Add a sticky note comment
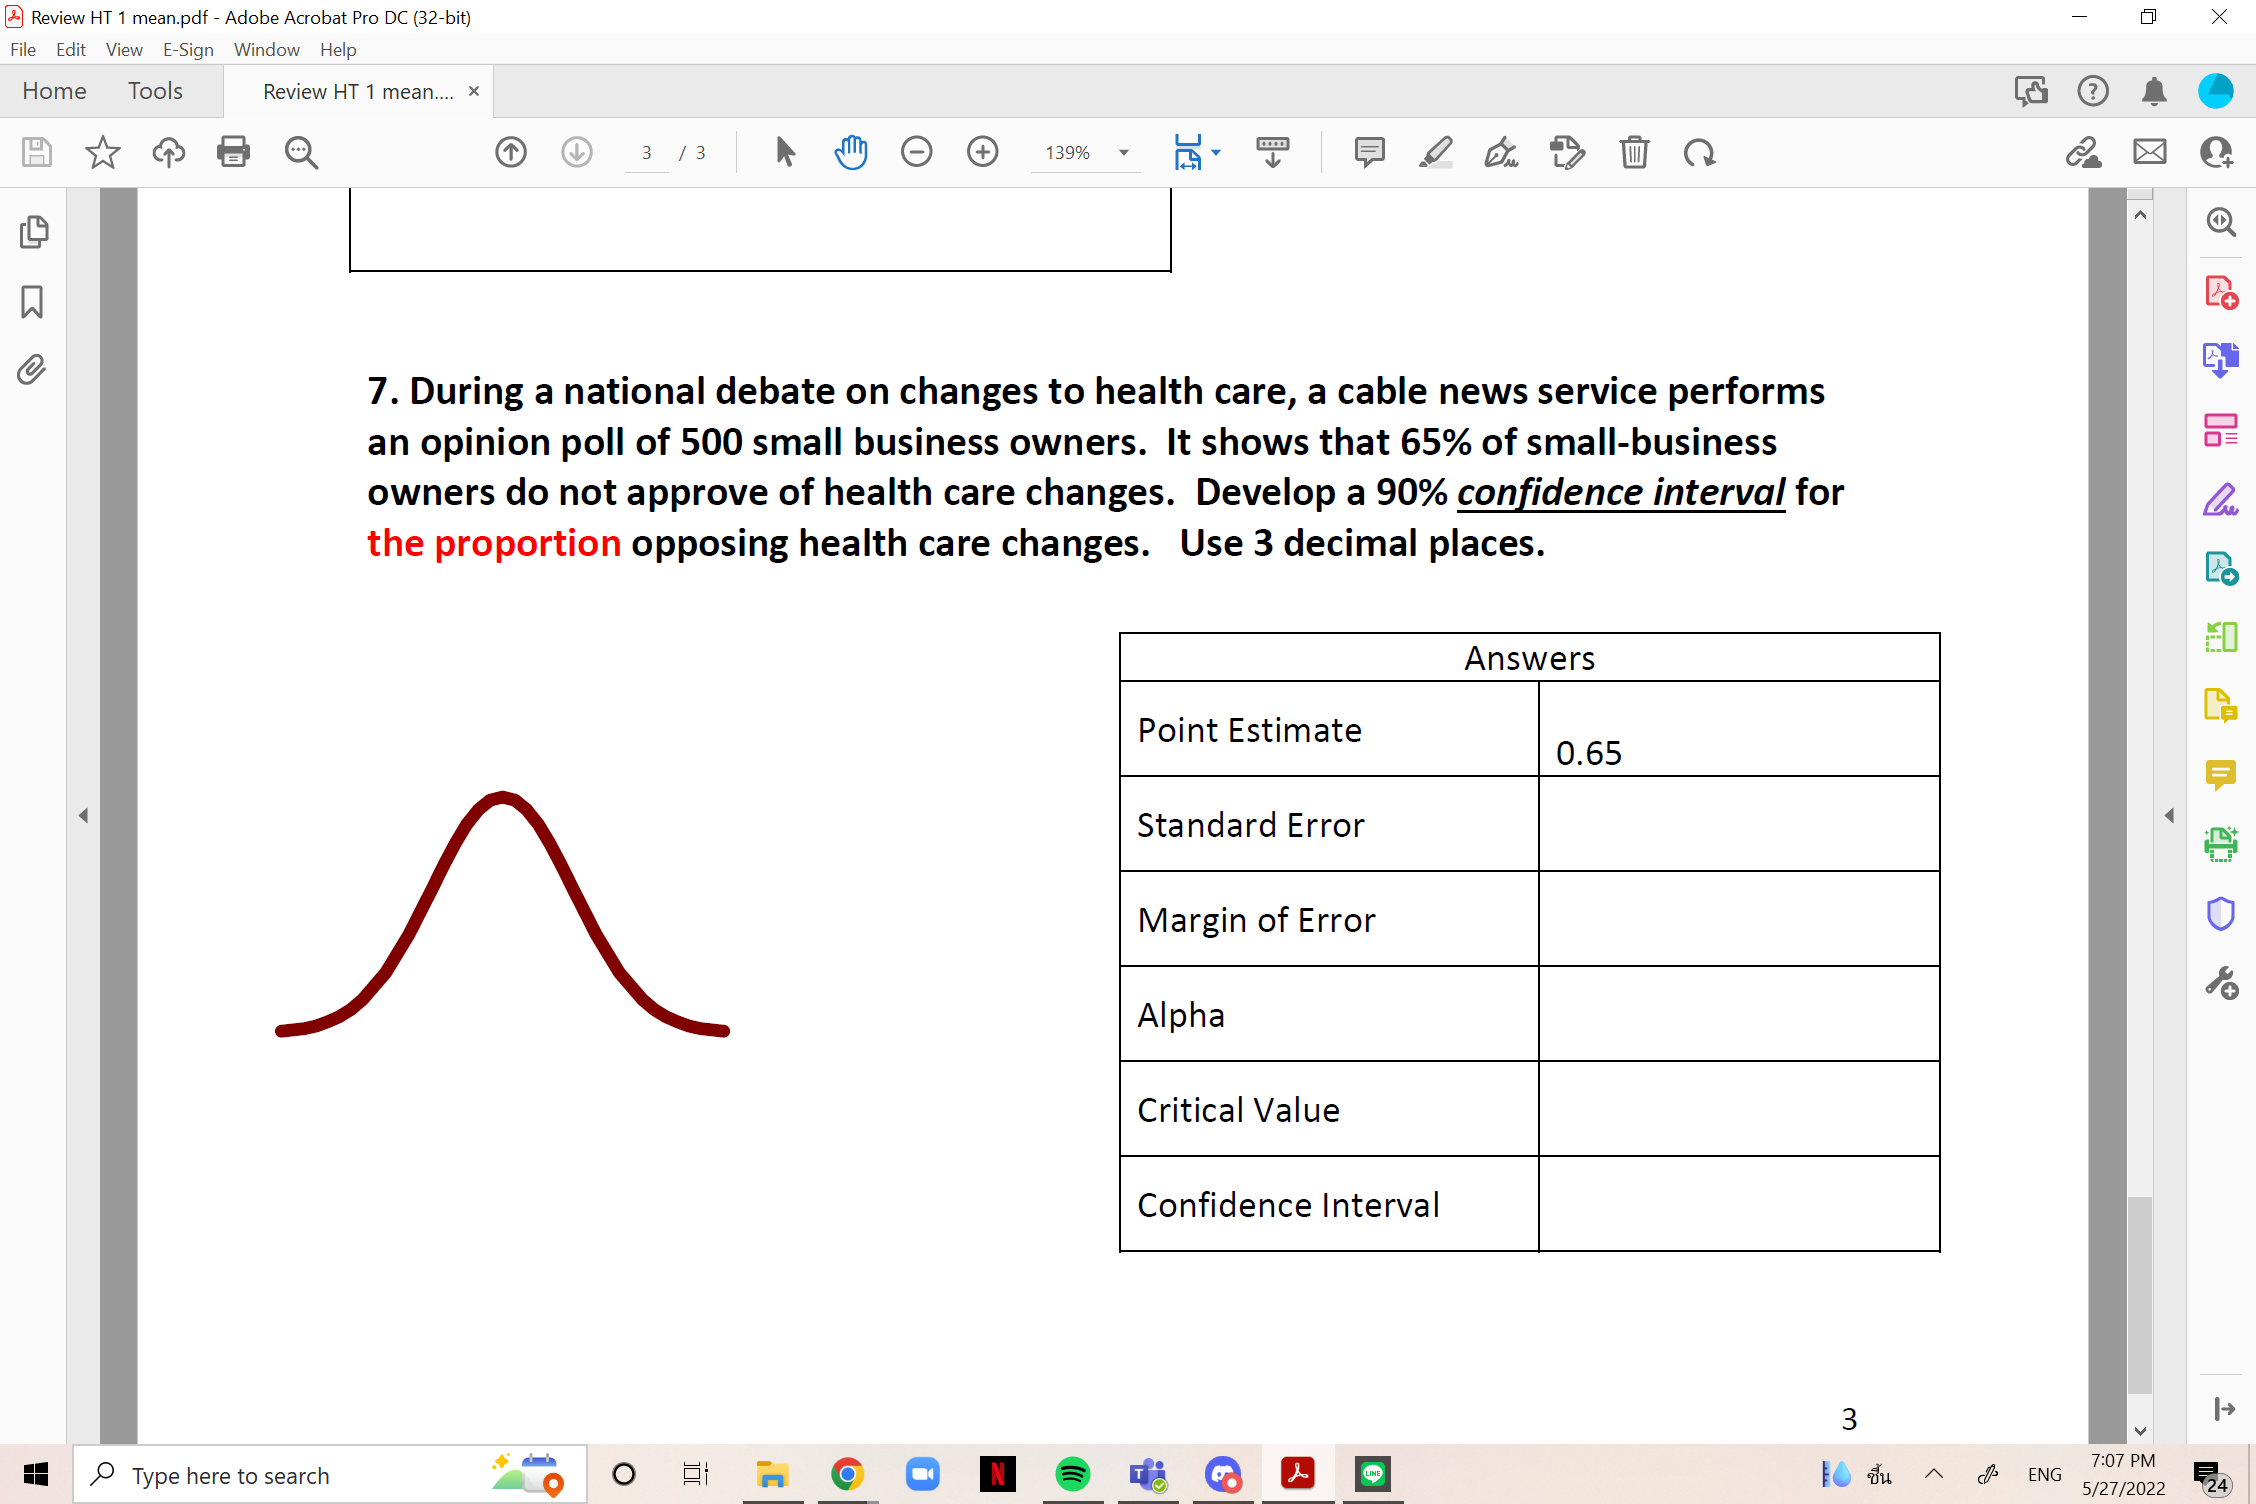Screen dimensions: 2256x1504 click(1368, 152)
